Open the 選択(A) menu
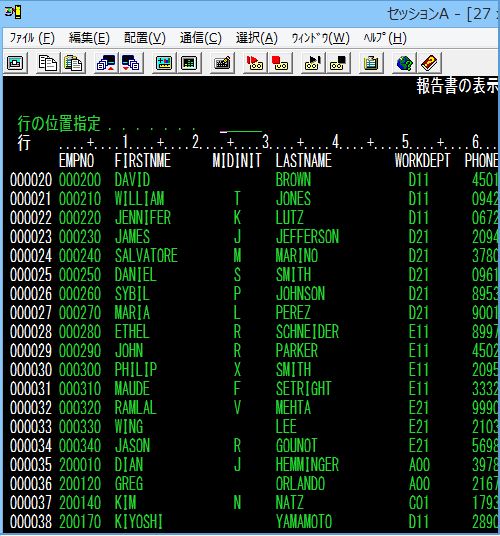The height and width of the screenshot is (536, 500). coord(257,38)
